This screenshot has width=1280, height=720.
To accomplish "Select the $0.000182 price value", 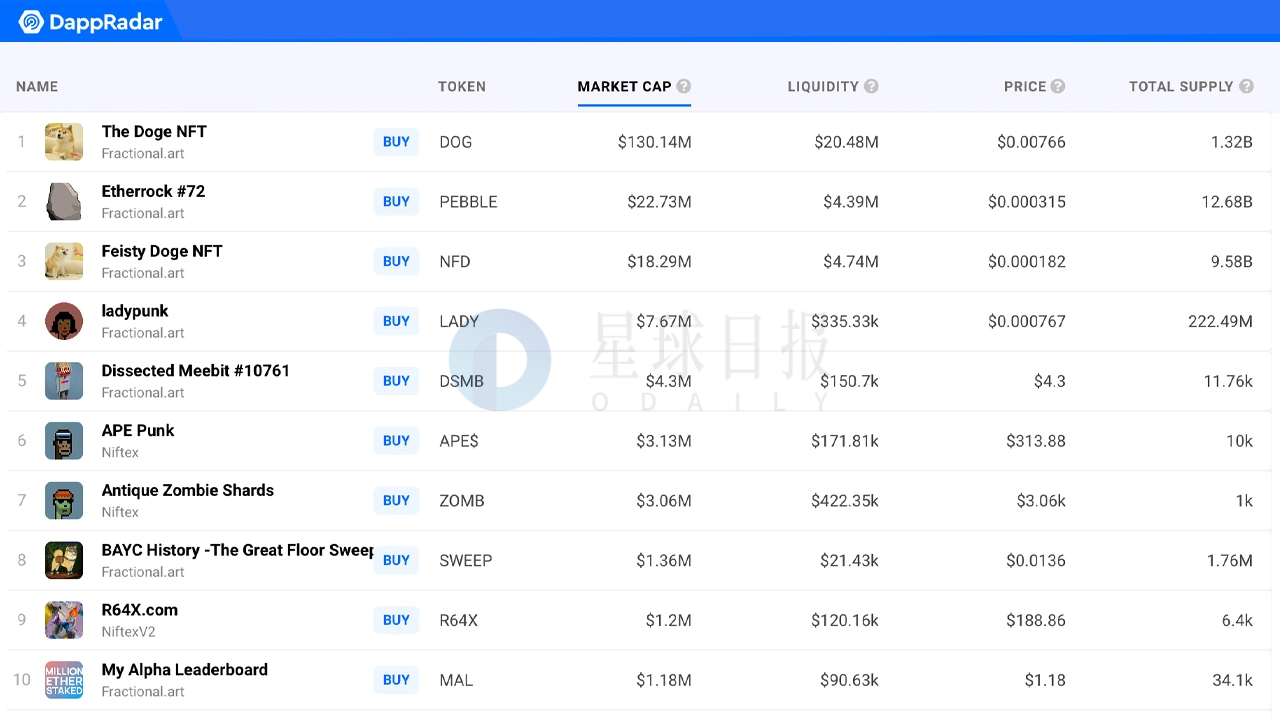I will tap(1027, 262).
